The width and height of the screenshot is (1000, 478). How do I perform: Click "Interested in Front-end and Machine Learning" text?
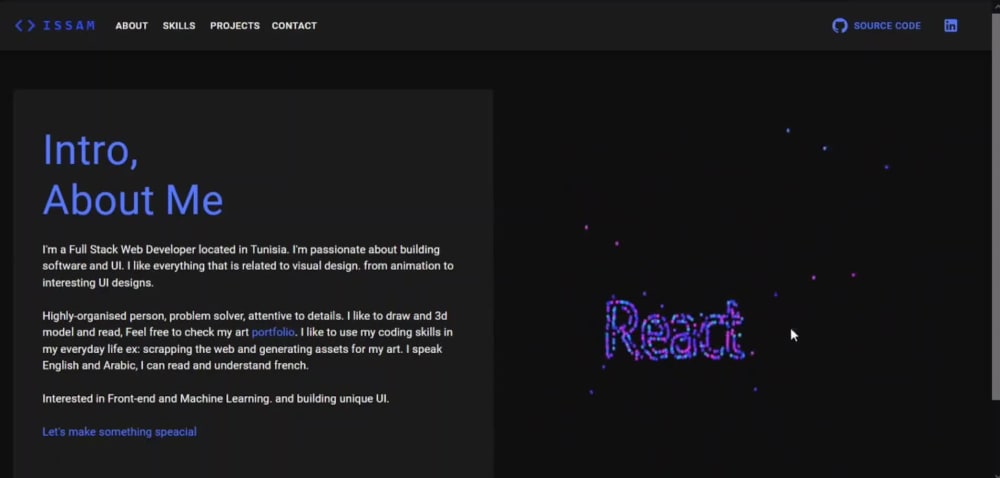[x=216, y=399]
